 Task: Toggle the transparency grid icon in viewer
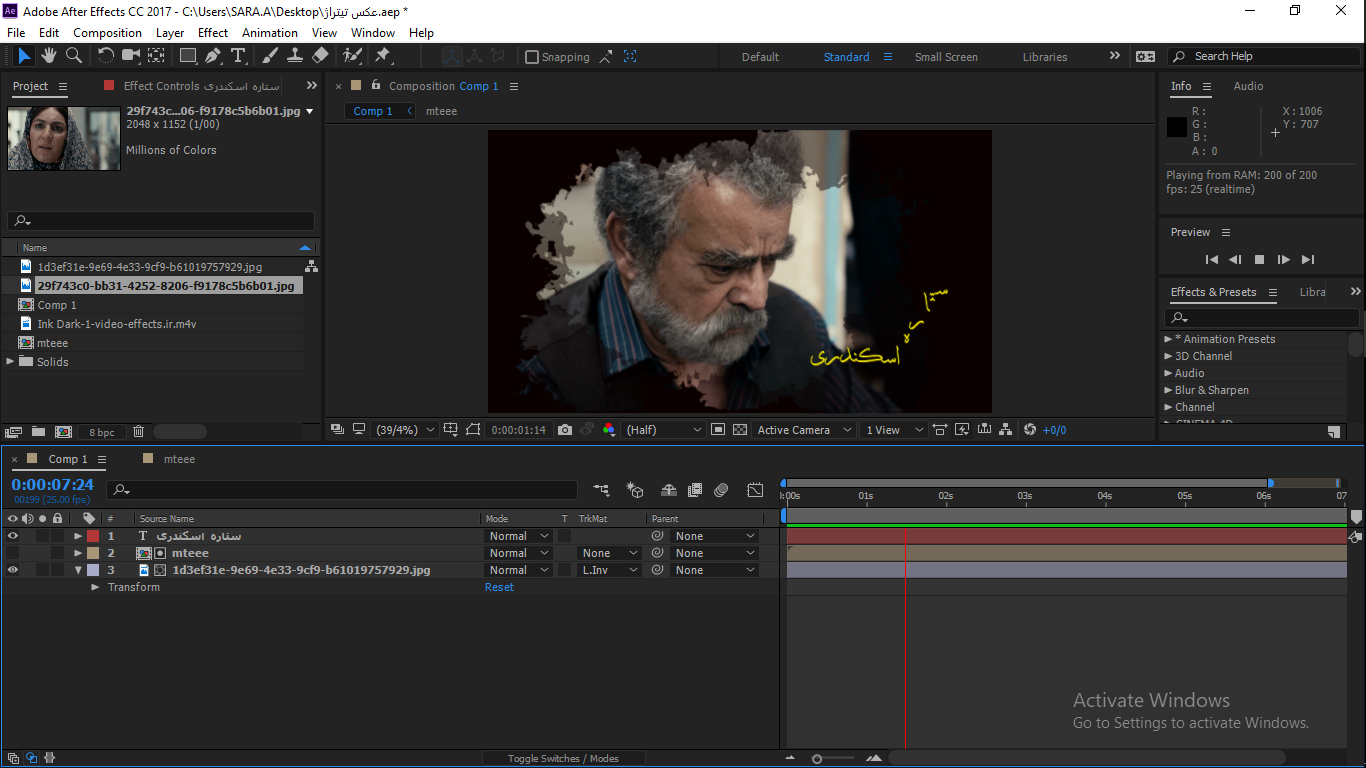[740, 430]
